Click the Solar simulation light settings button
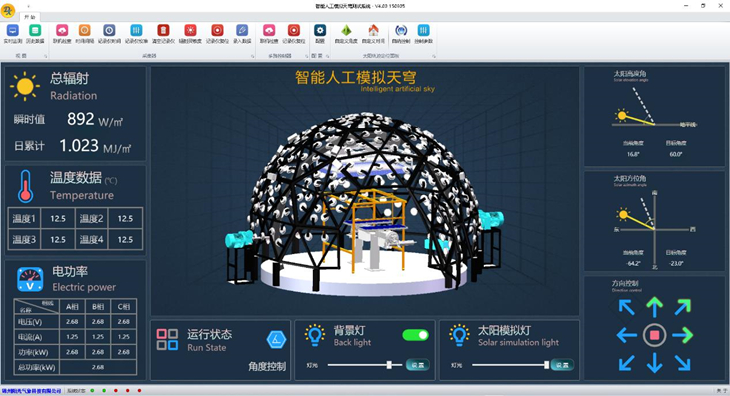730x396 pixels. [562, 365]
